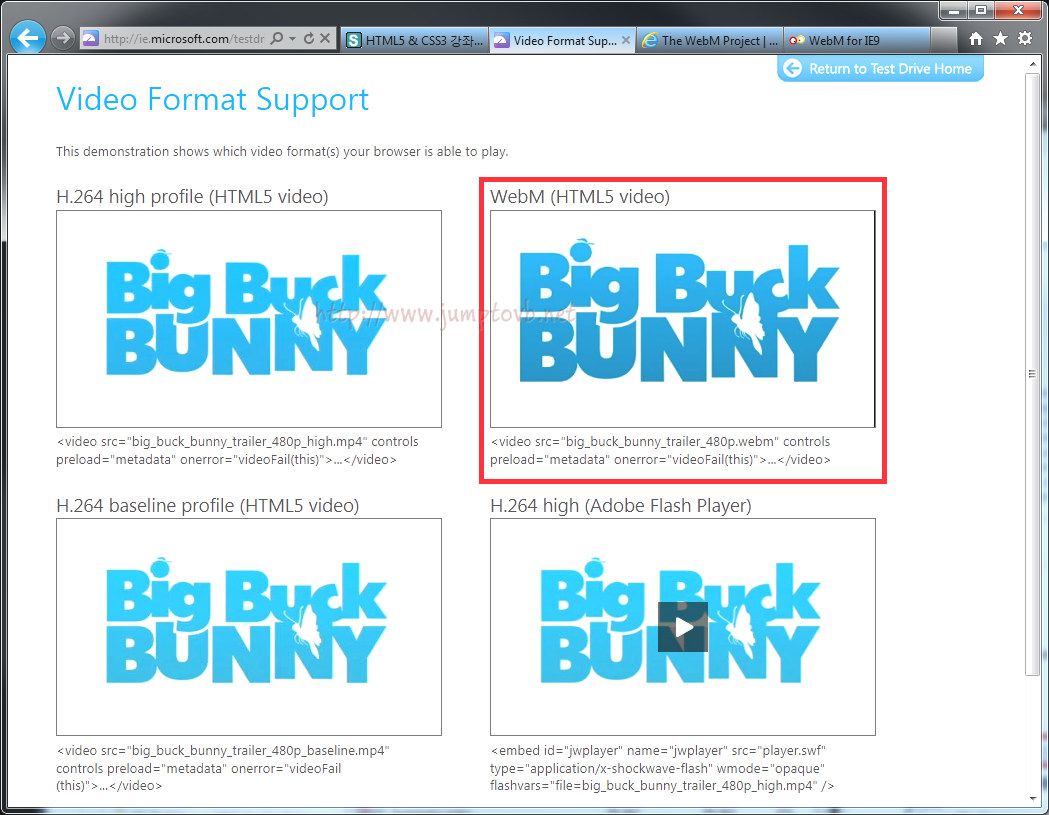1049x815 pixels.
Task: Click the site favicon in address bar
Action: tap(90, 39)
